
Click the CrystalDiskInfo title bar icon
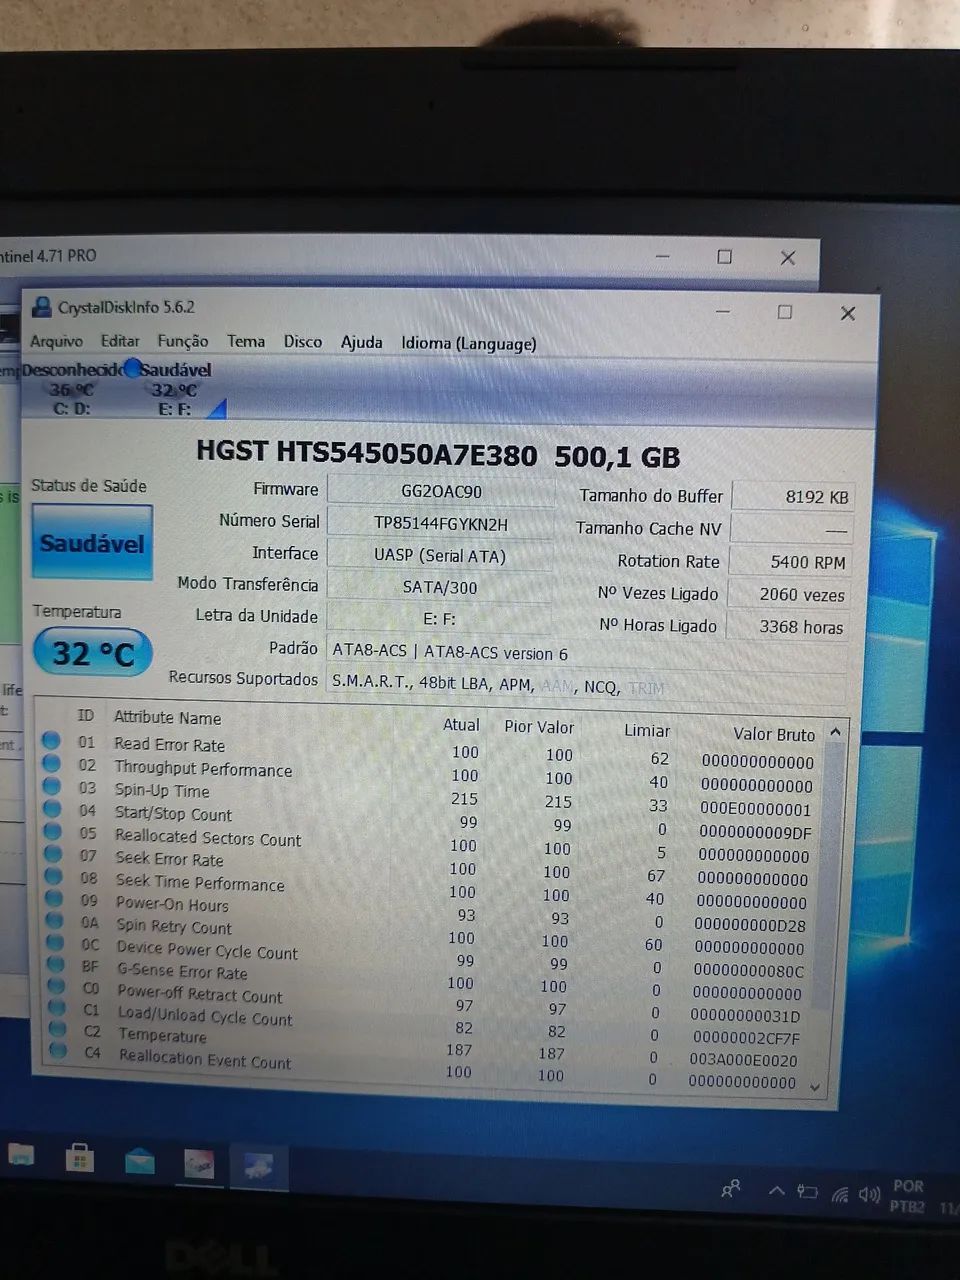(x=41, y=307)
